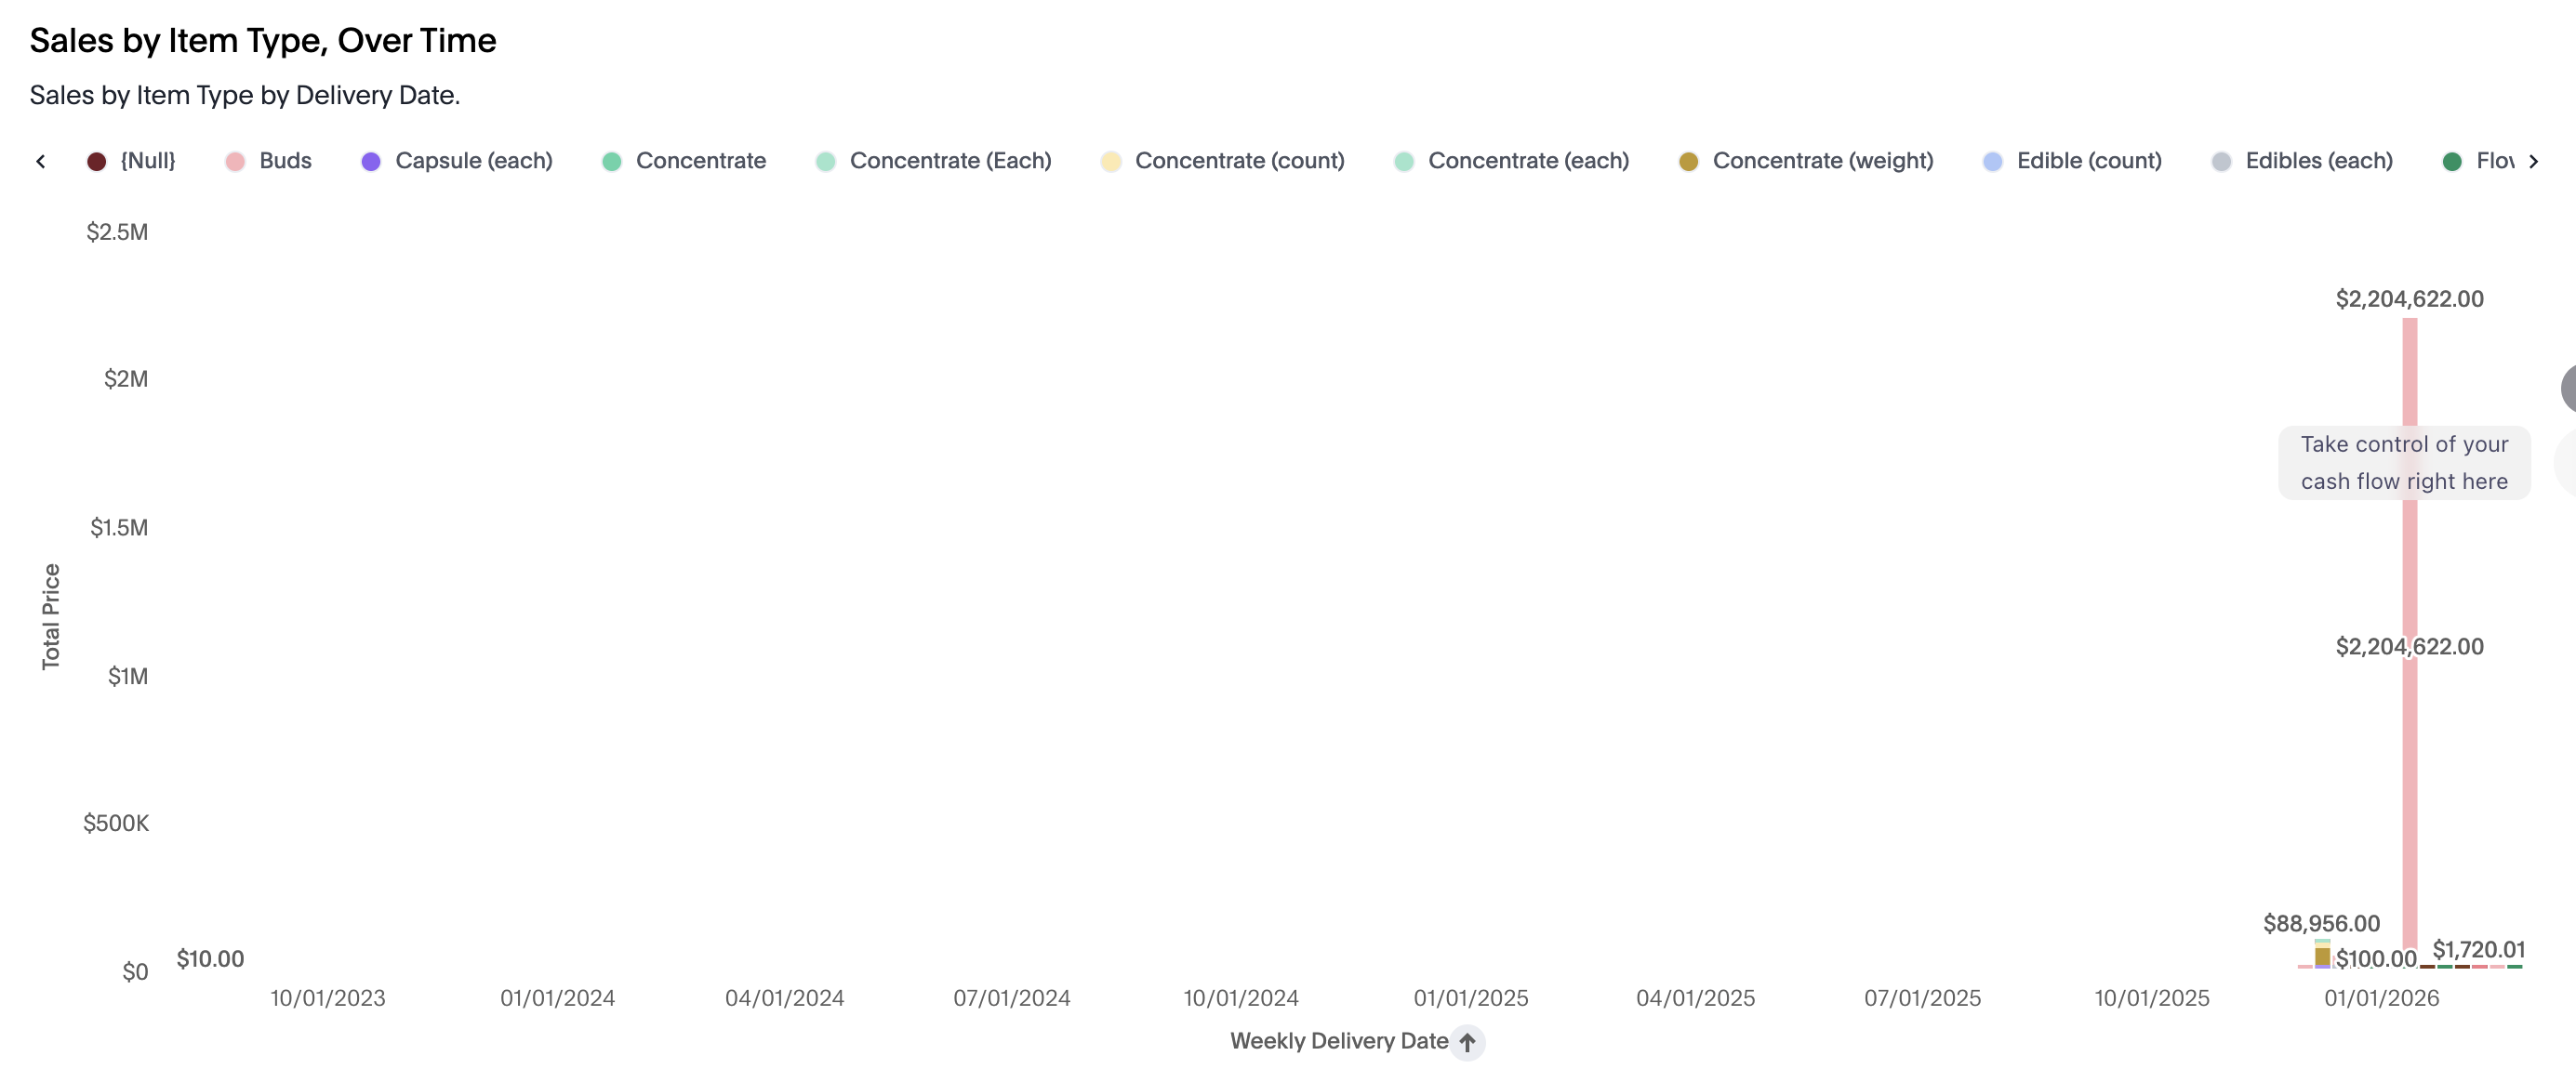Click the Concentrate (each) legend dot

coord(1404,162)
